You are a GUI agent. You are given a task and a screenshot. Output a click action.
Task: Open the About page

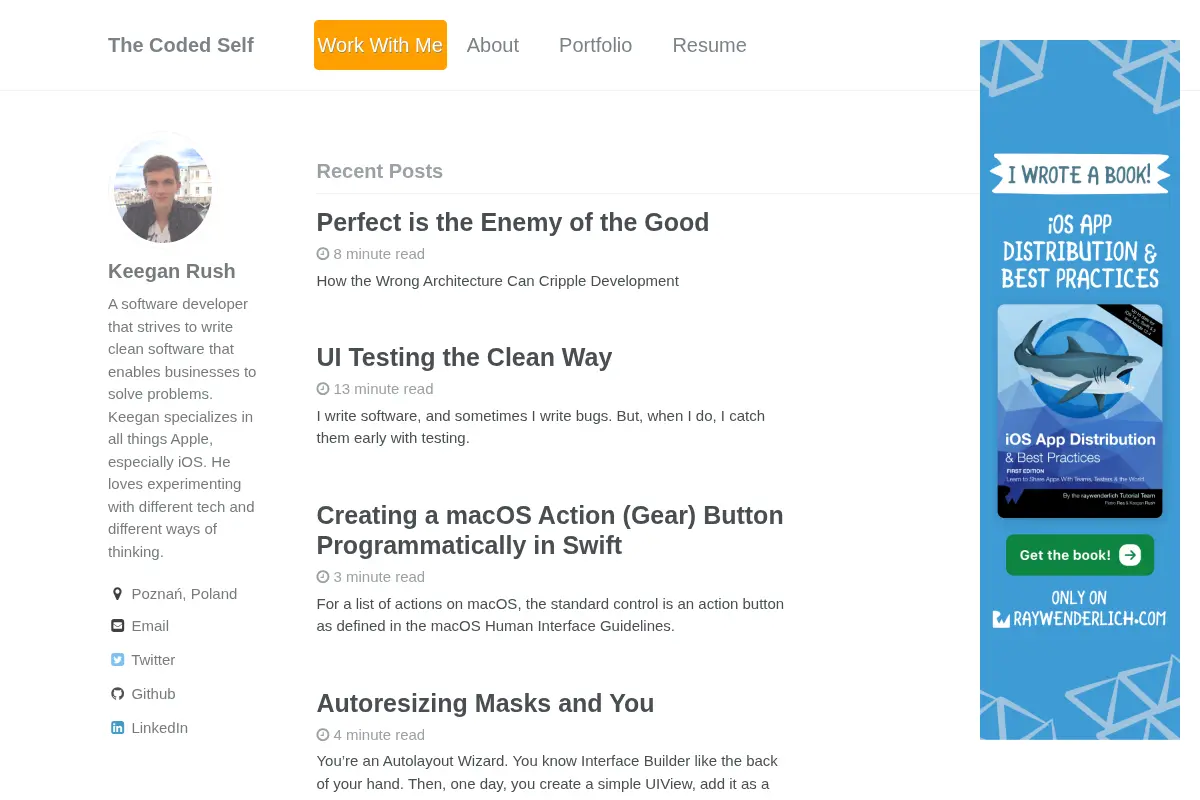(493, 45)
